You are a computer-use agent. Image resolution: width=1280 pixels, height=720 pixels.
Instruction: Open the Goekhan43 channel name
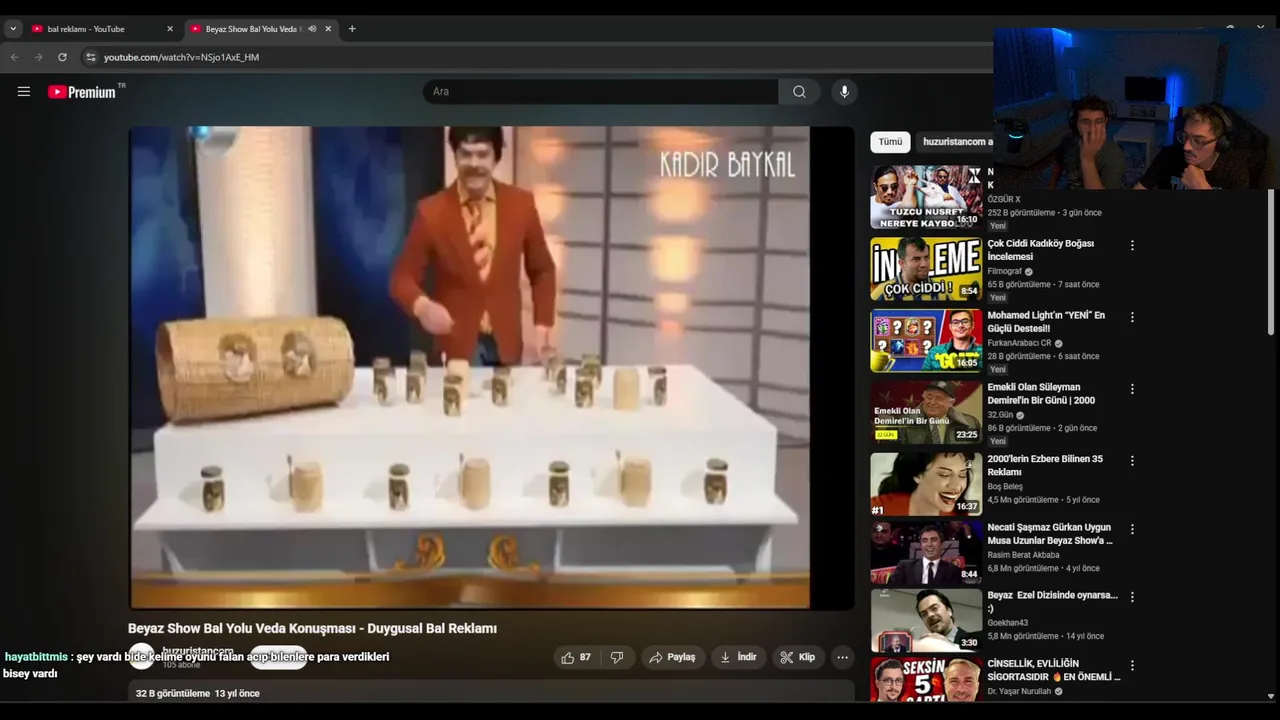coord(1007,623)
